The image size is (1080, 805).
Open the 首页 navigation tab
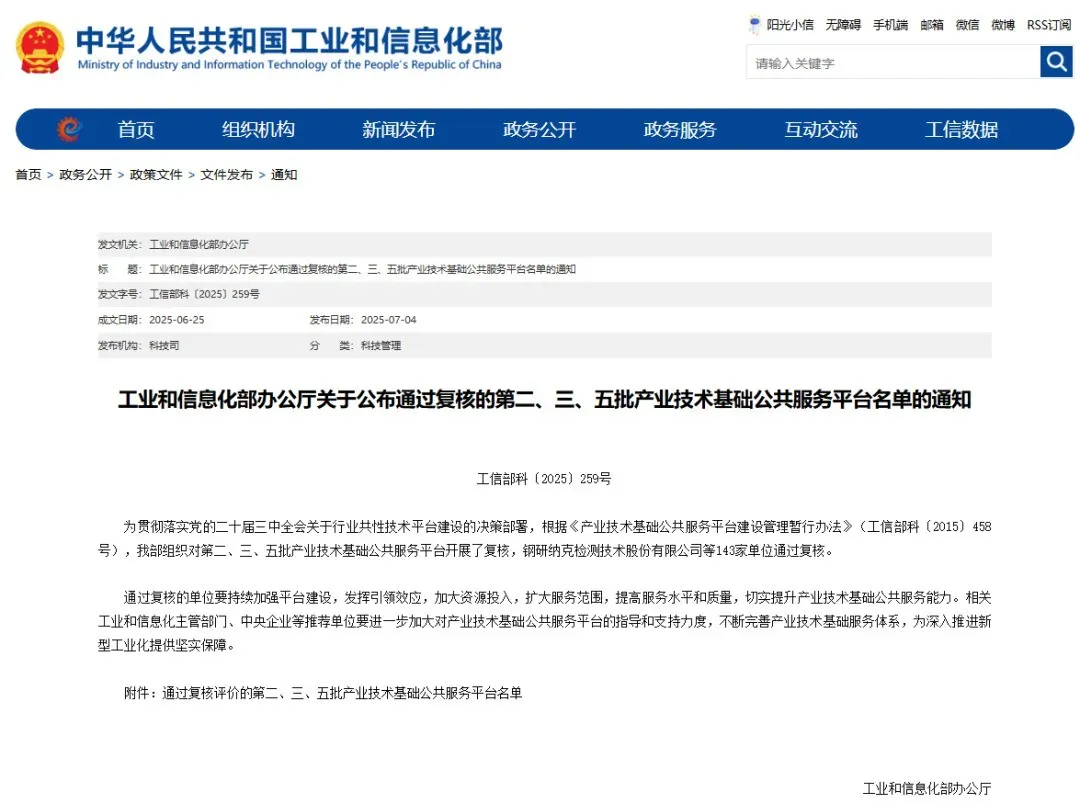136,130
